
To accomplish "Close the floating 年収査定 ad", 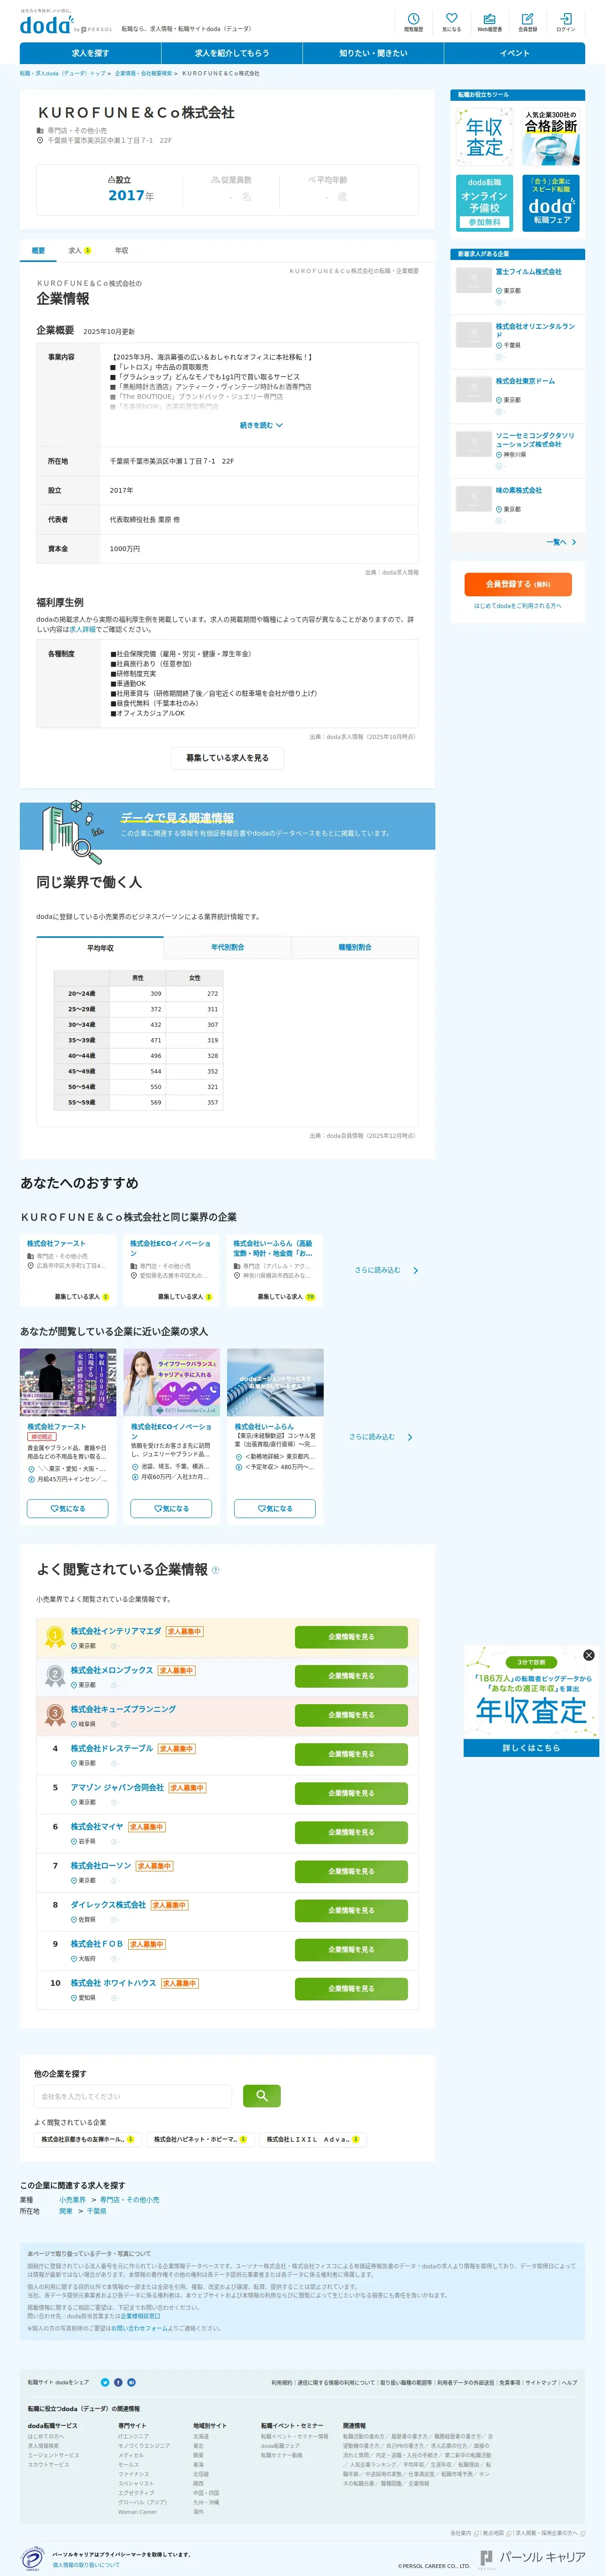I will 589,1655.
